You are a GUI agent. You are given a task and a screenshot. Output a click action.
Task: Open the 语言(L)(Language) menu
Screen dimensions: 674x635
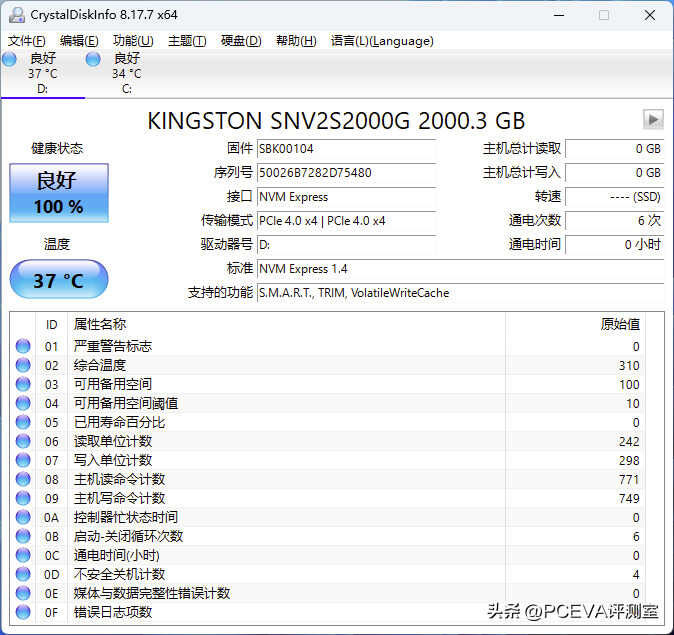tap(382, 41)
